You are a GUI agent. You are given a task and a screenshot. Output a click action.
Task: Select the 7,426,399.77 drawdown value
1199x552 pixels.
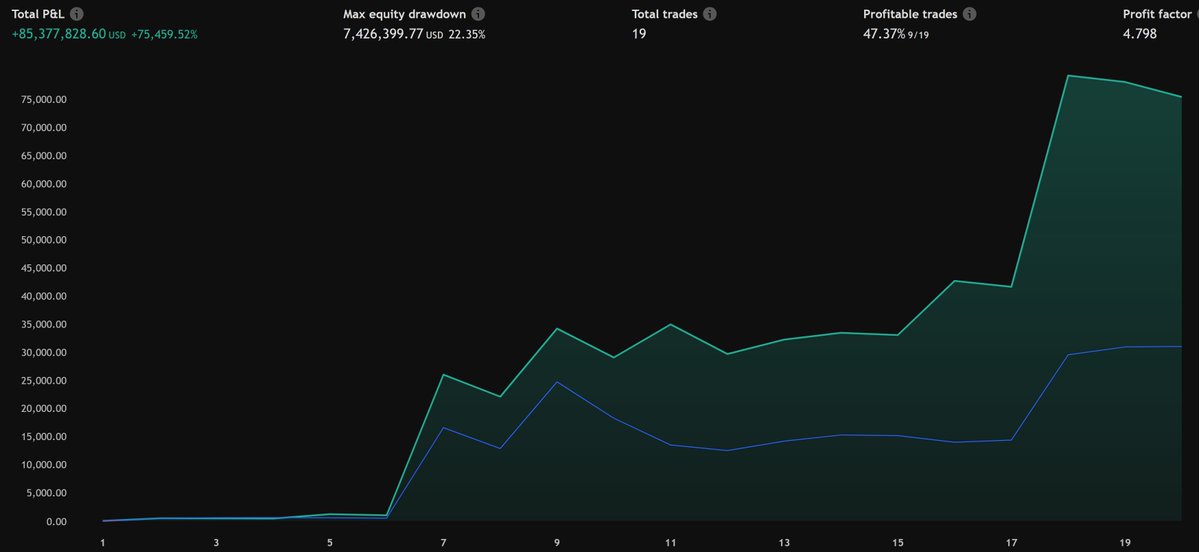click(x=383, y=34)
